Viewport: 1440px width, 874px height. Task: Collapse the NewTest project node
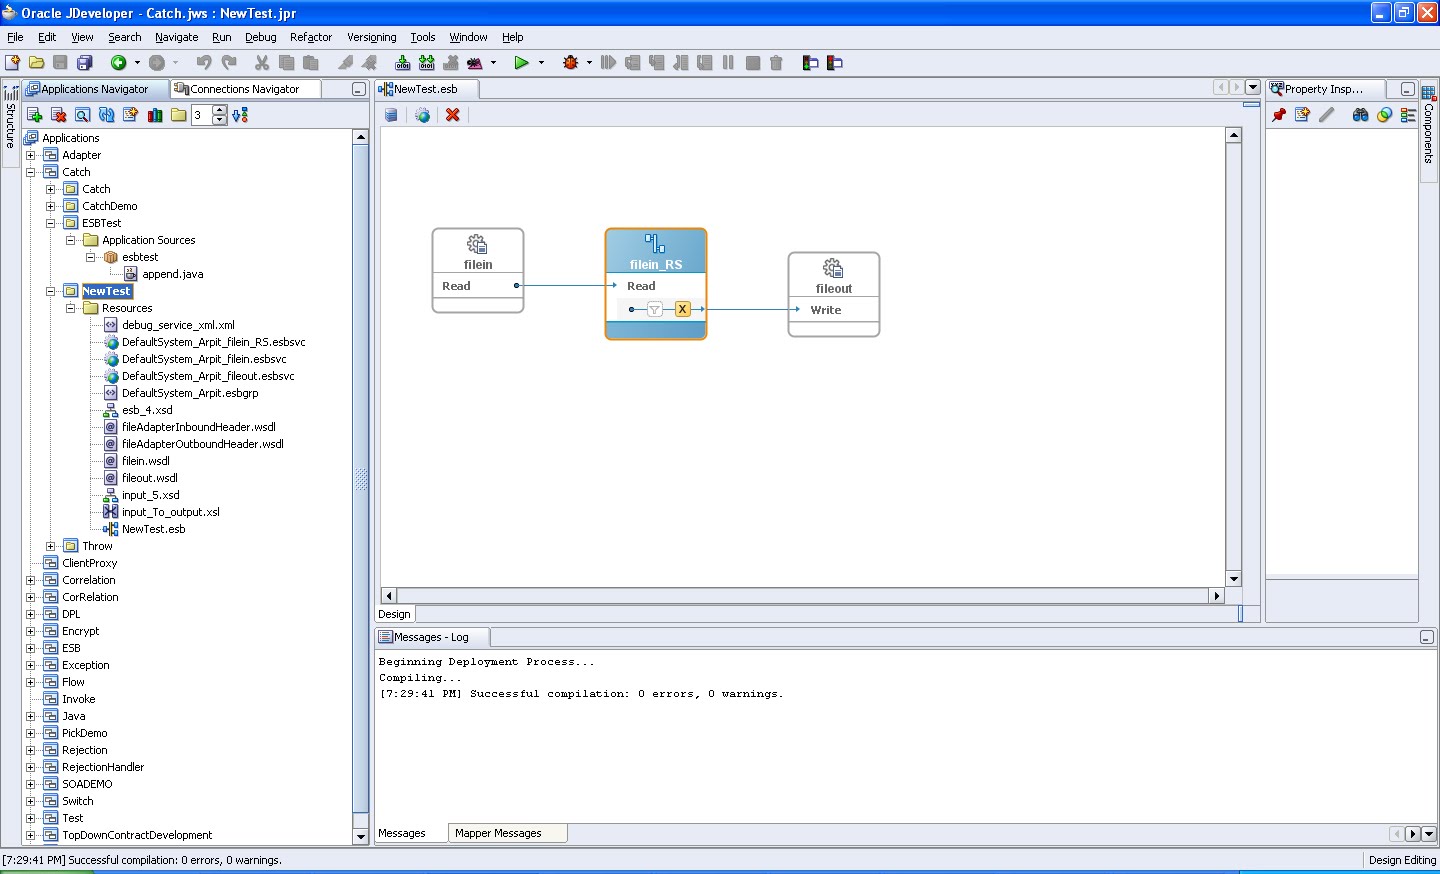tap(50, 291)
